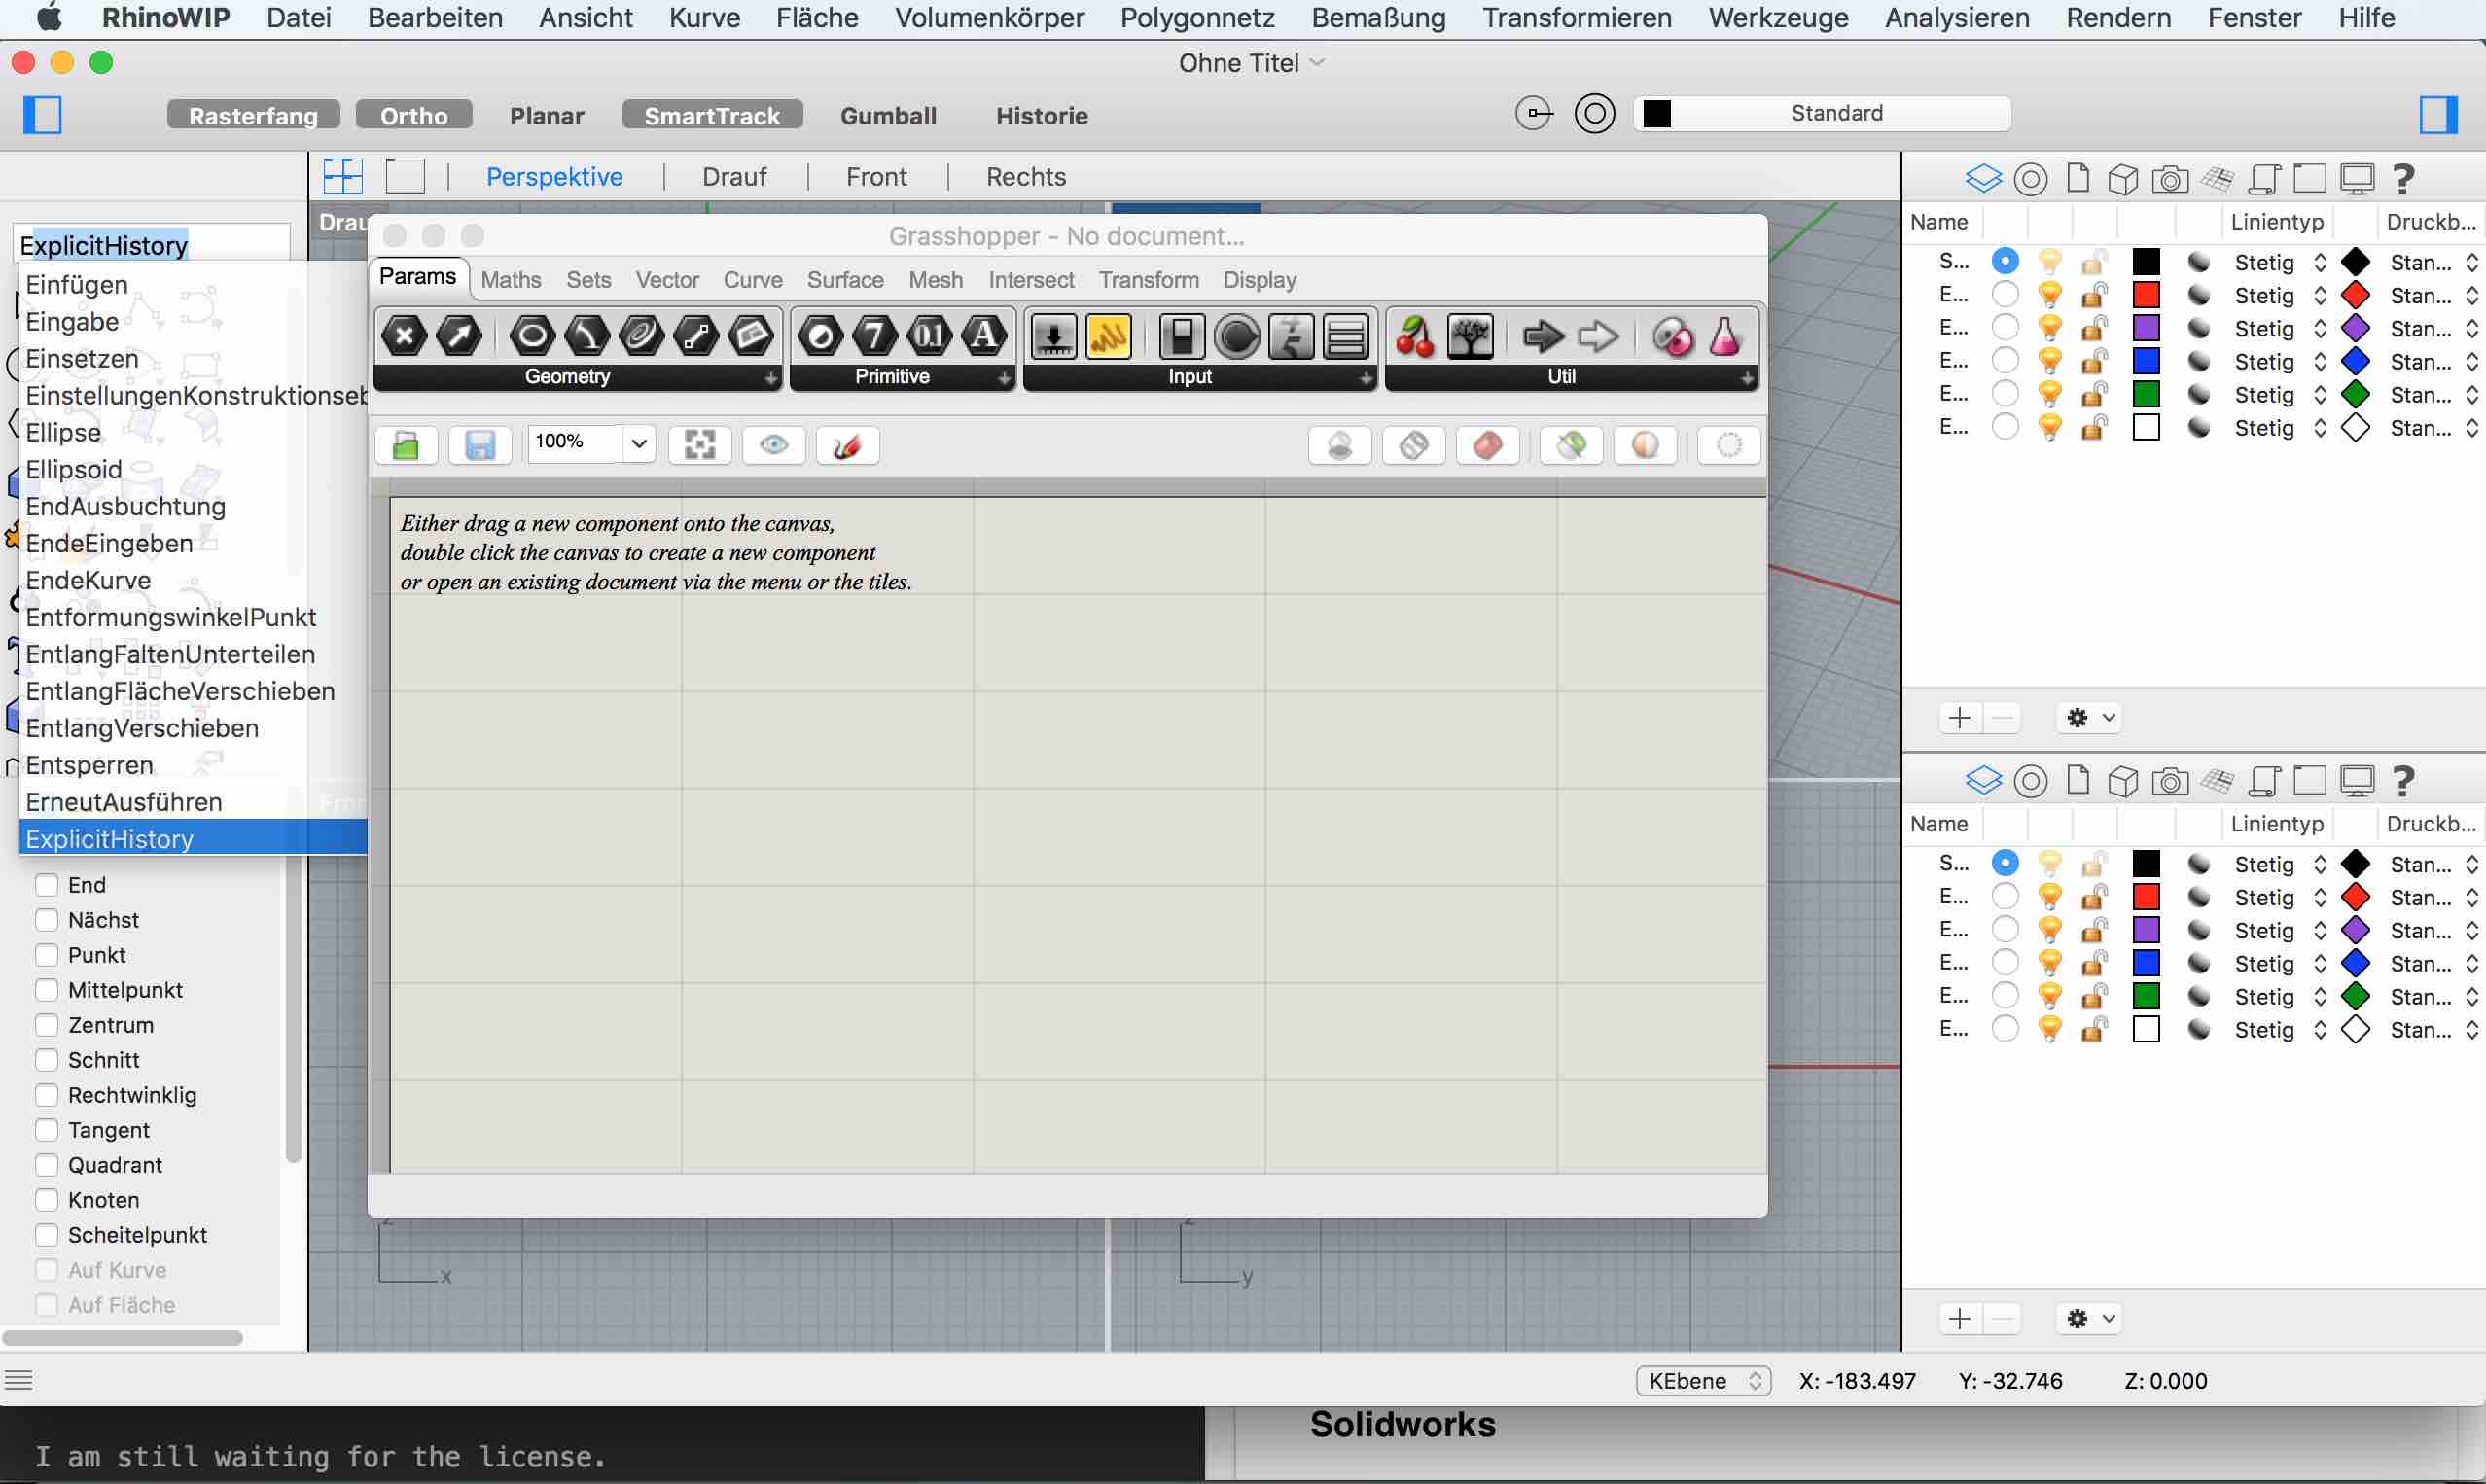Open the box object tab in upper panel

[x=2122, y=179]
